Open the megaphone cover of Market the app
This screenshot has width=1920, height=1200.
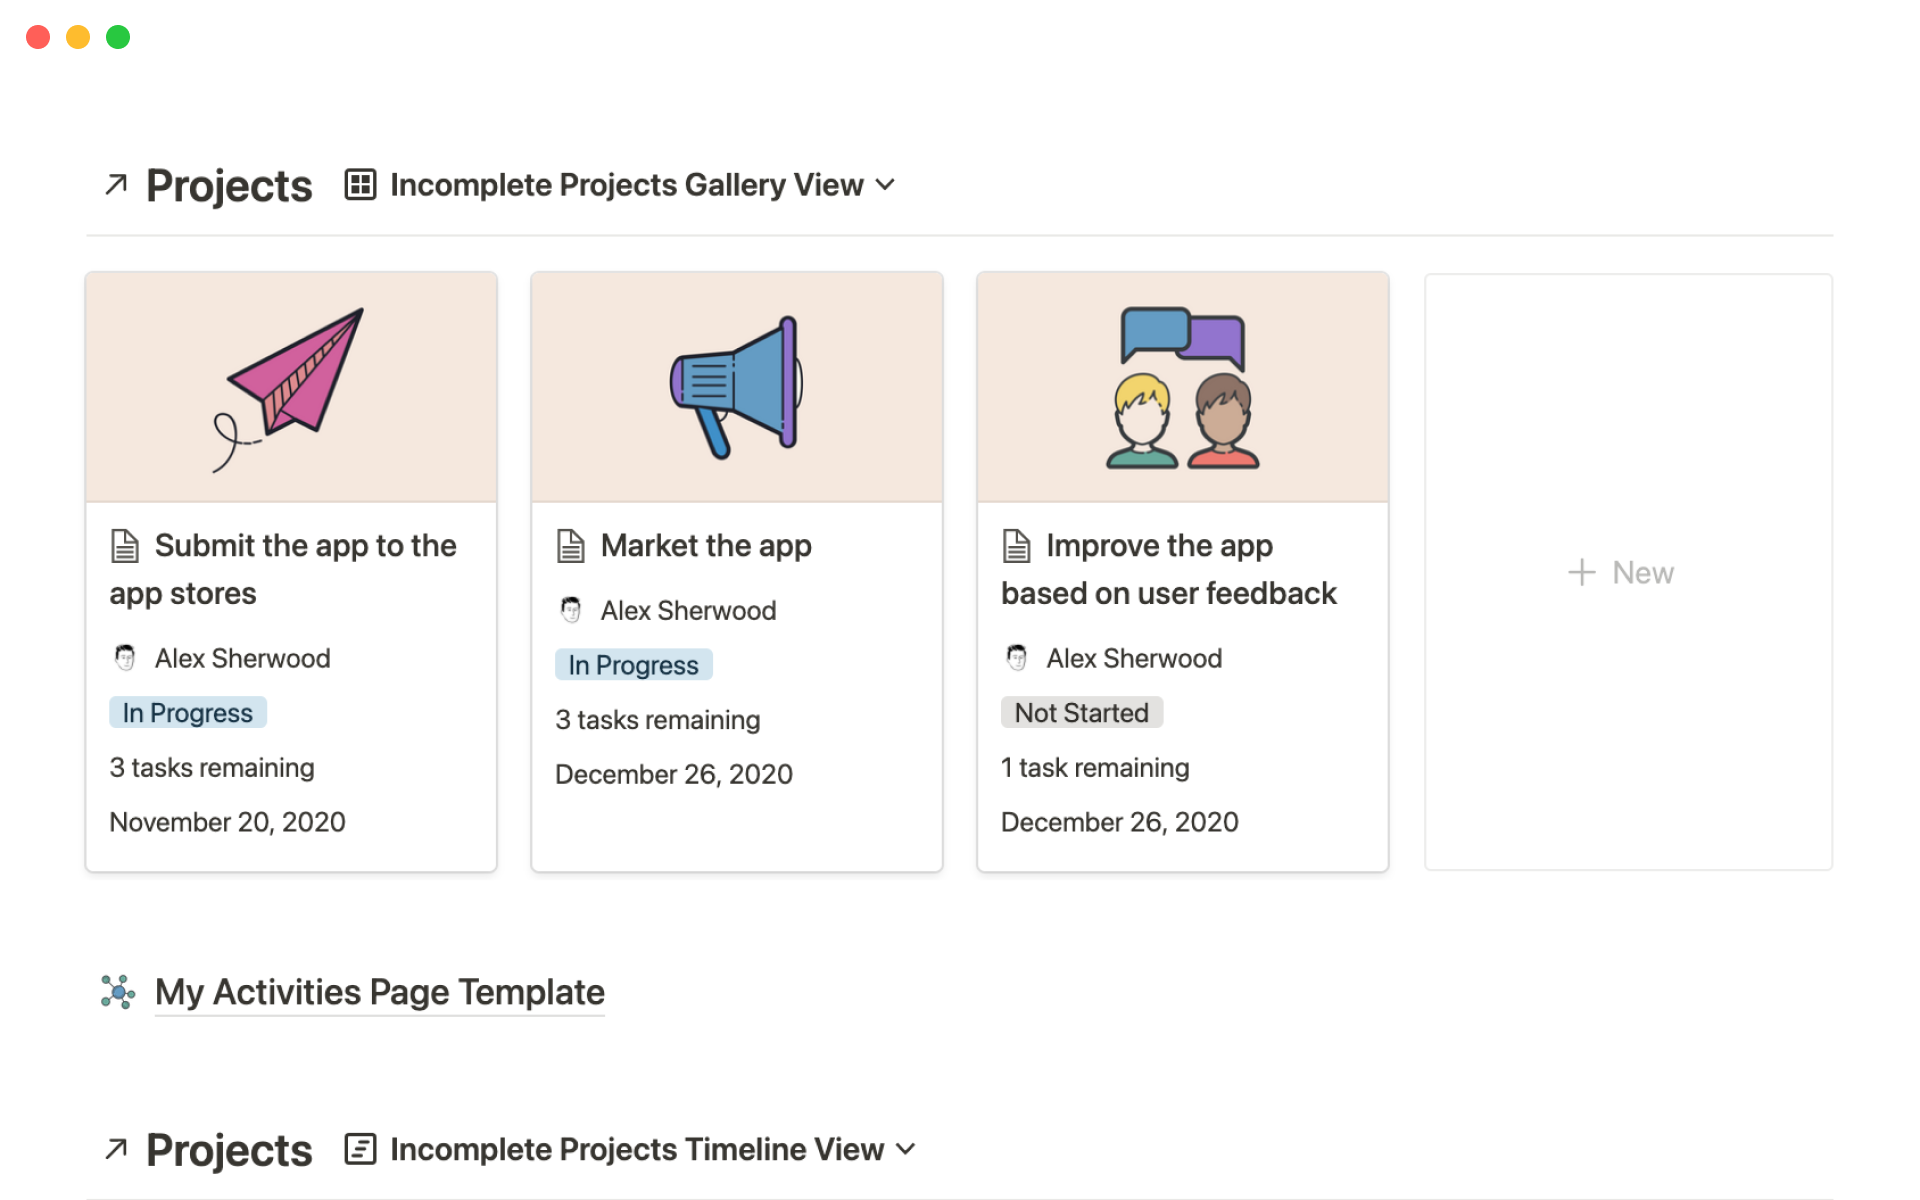(737, 387)
